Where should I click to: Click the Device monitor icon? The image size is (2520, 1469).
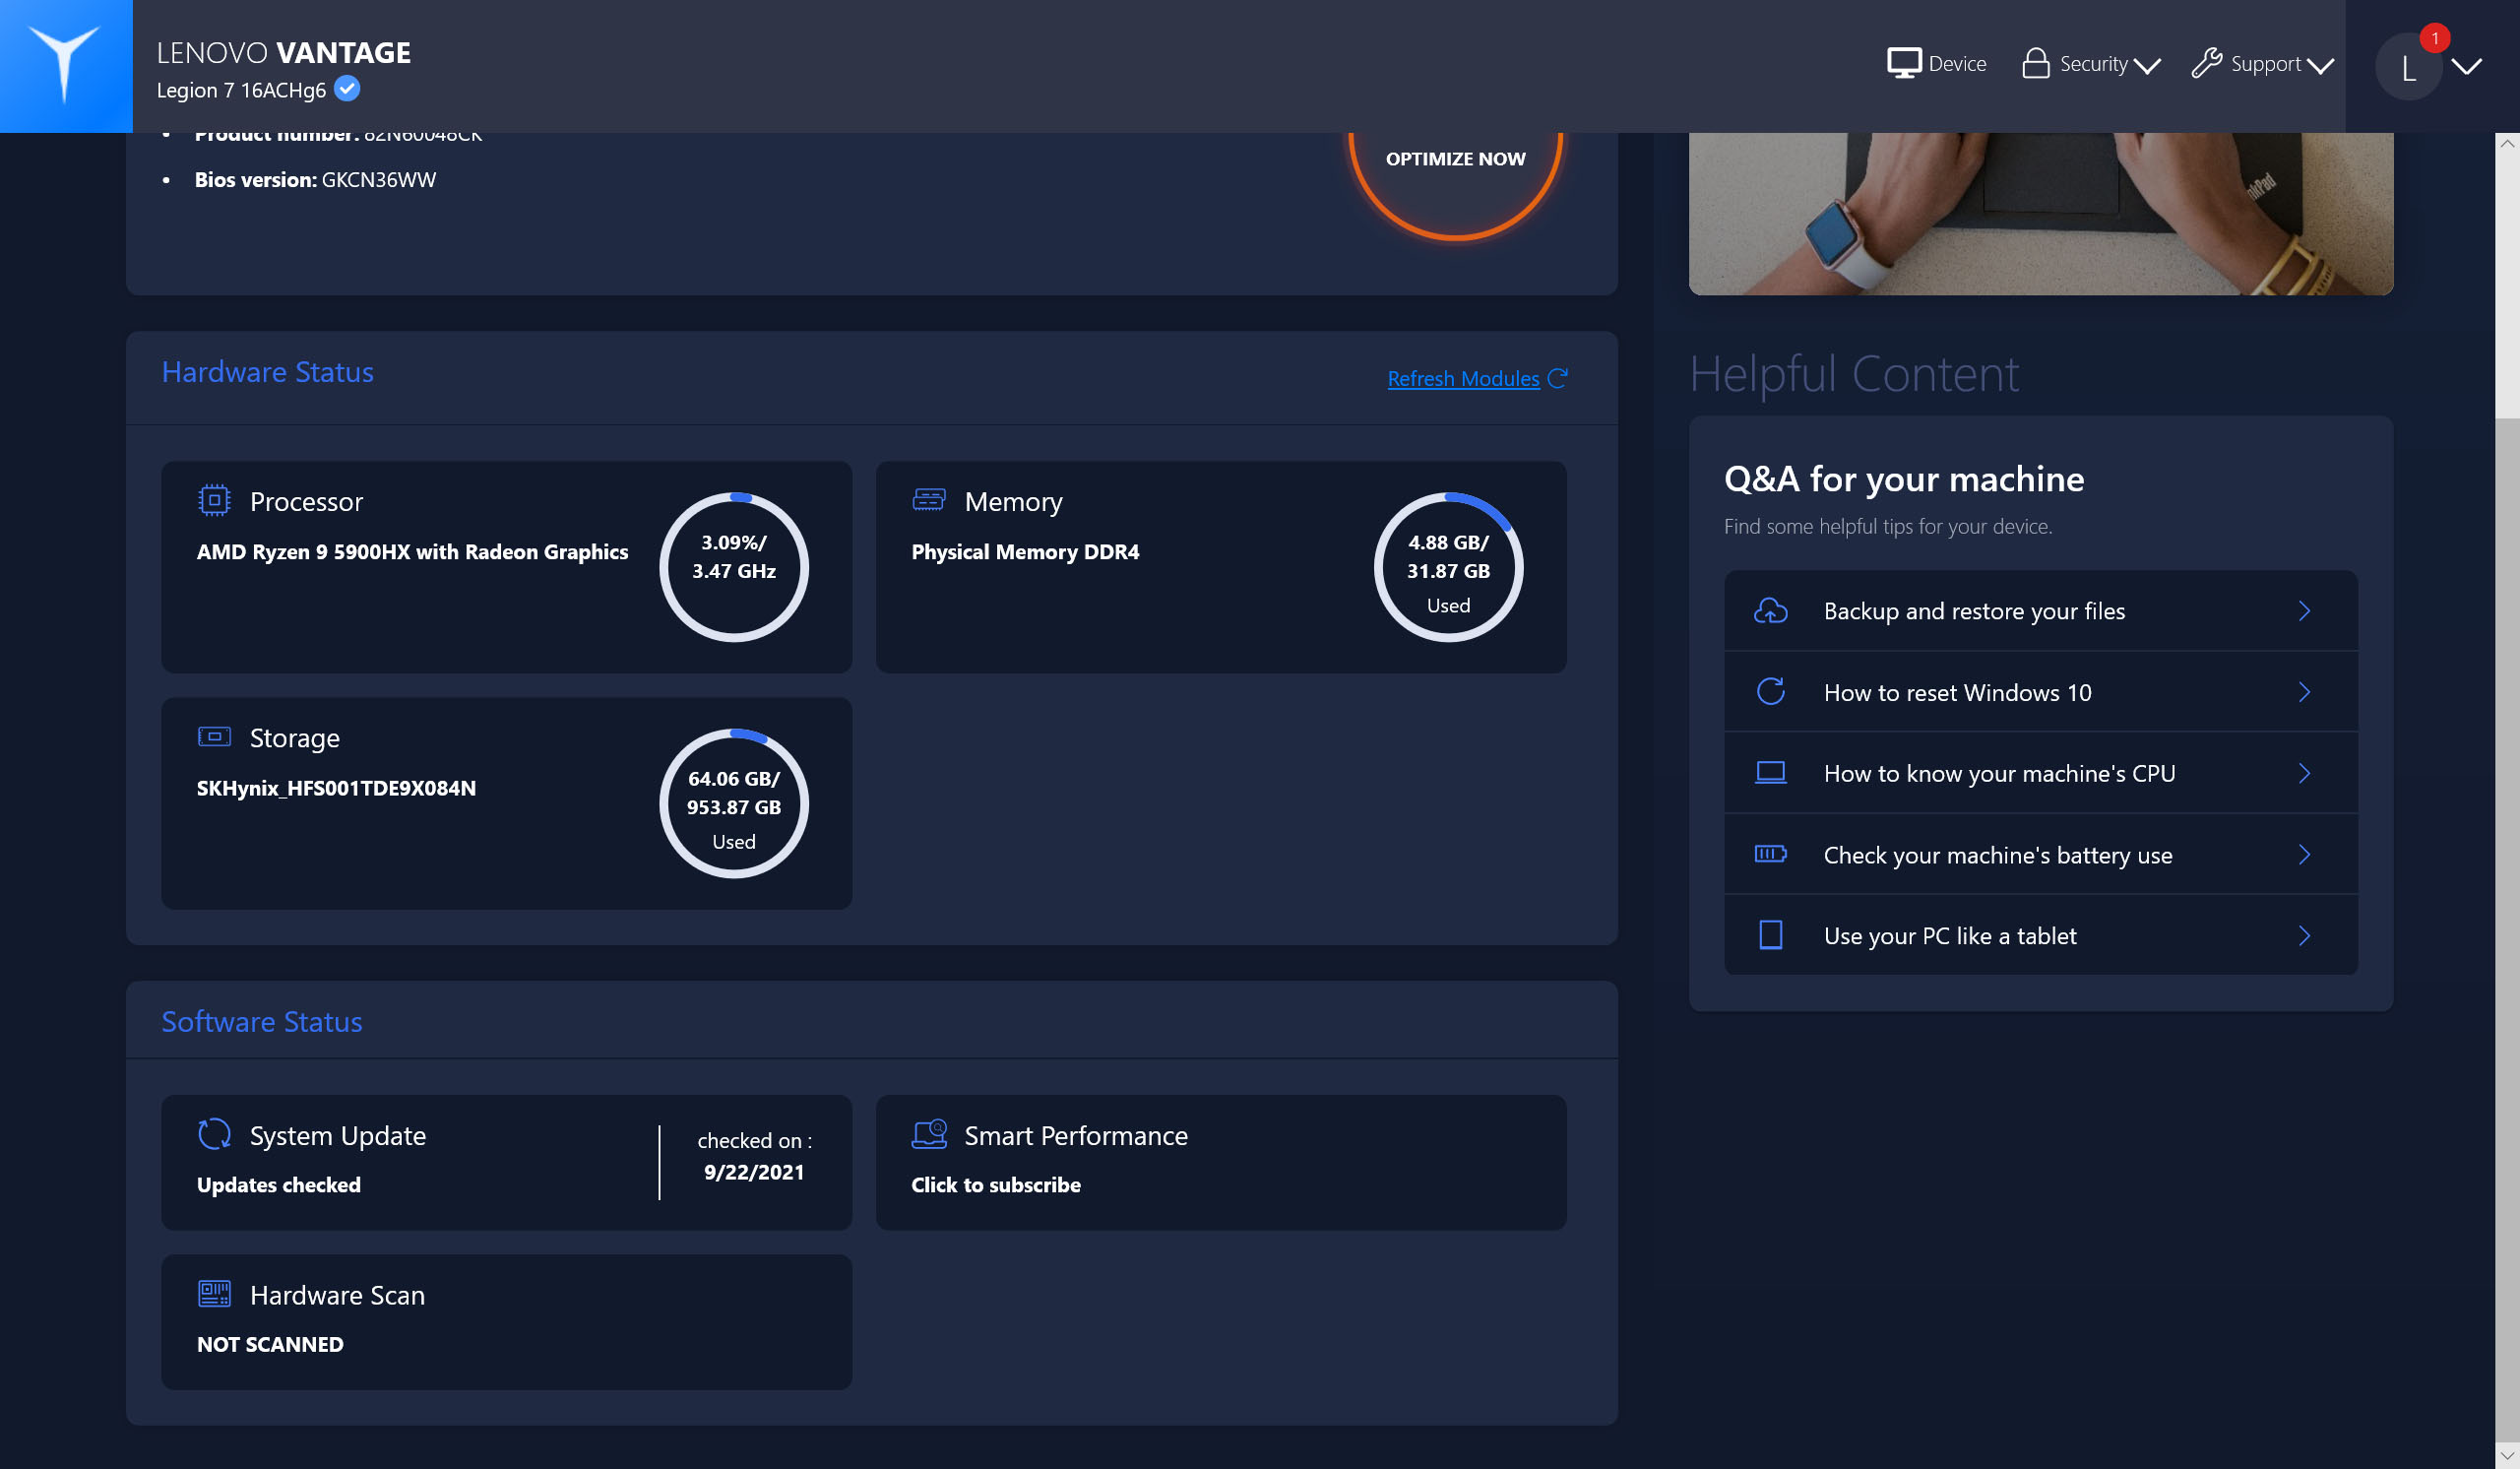(x=1904, y=63)
